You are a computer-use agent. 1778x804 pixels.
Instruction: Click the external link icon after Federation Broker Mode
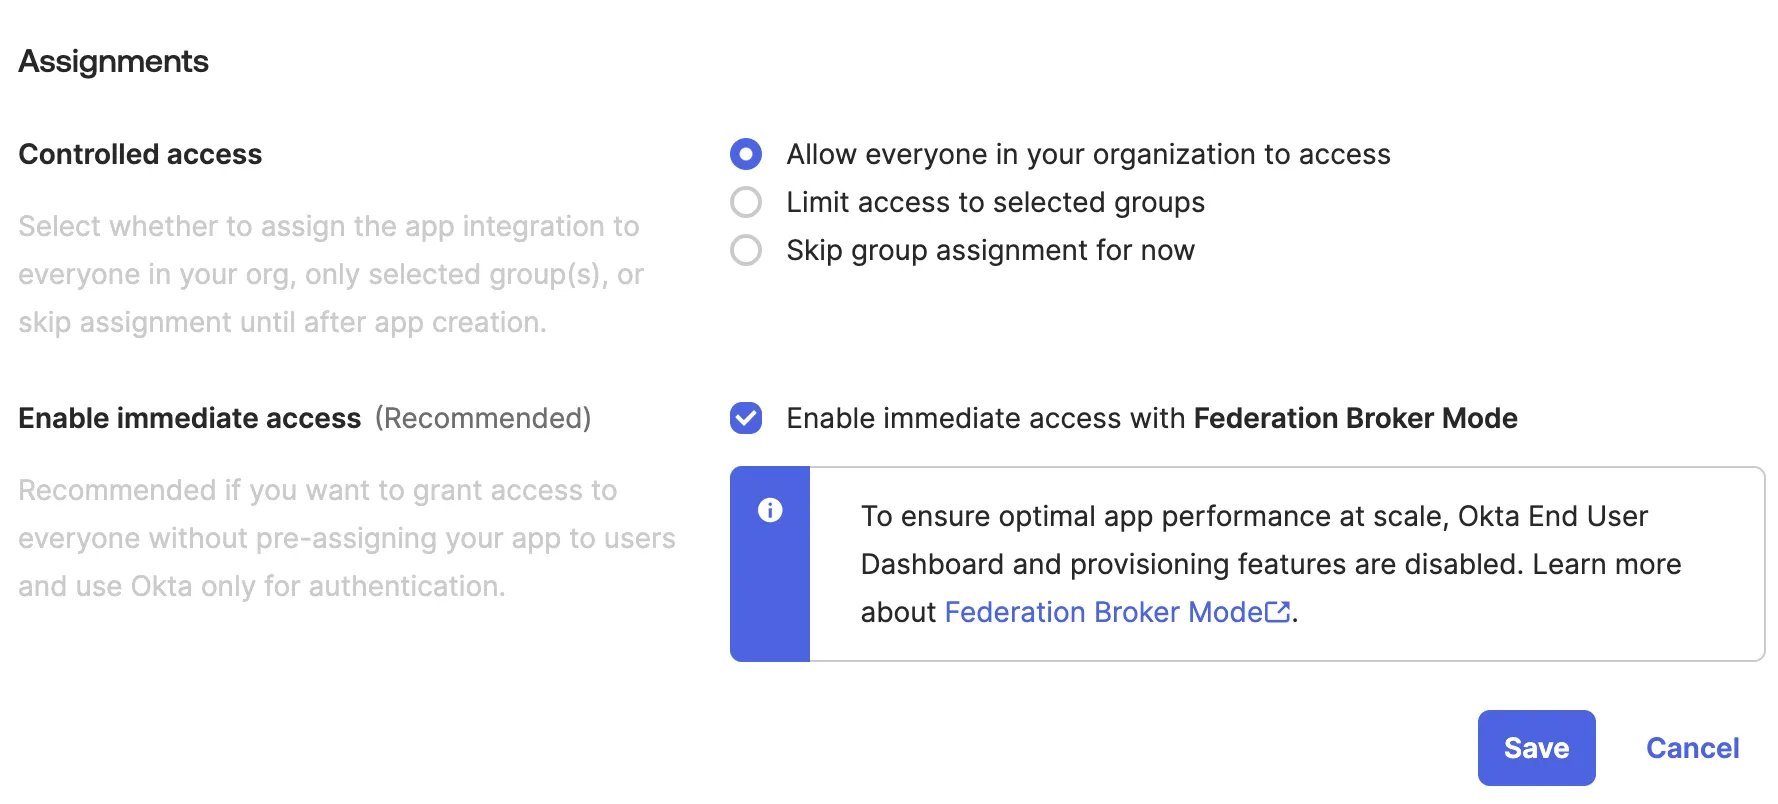(x=1277, y=612)
